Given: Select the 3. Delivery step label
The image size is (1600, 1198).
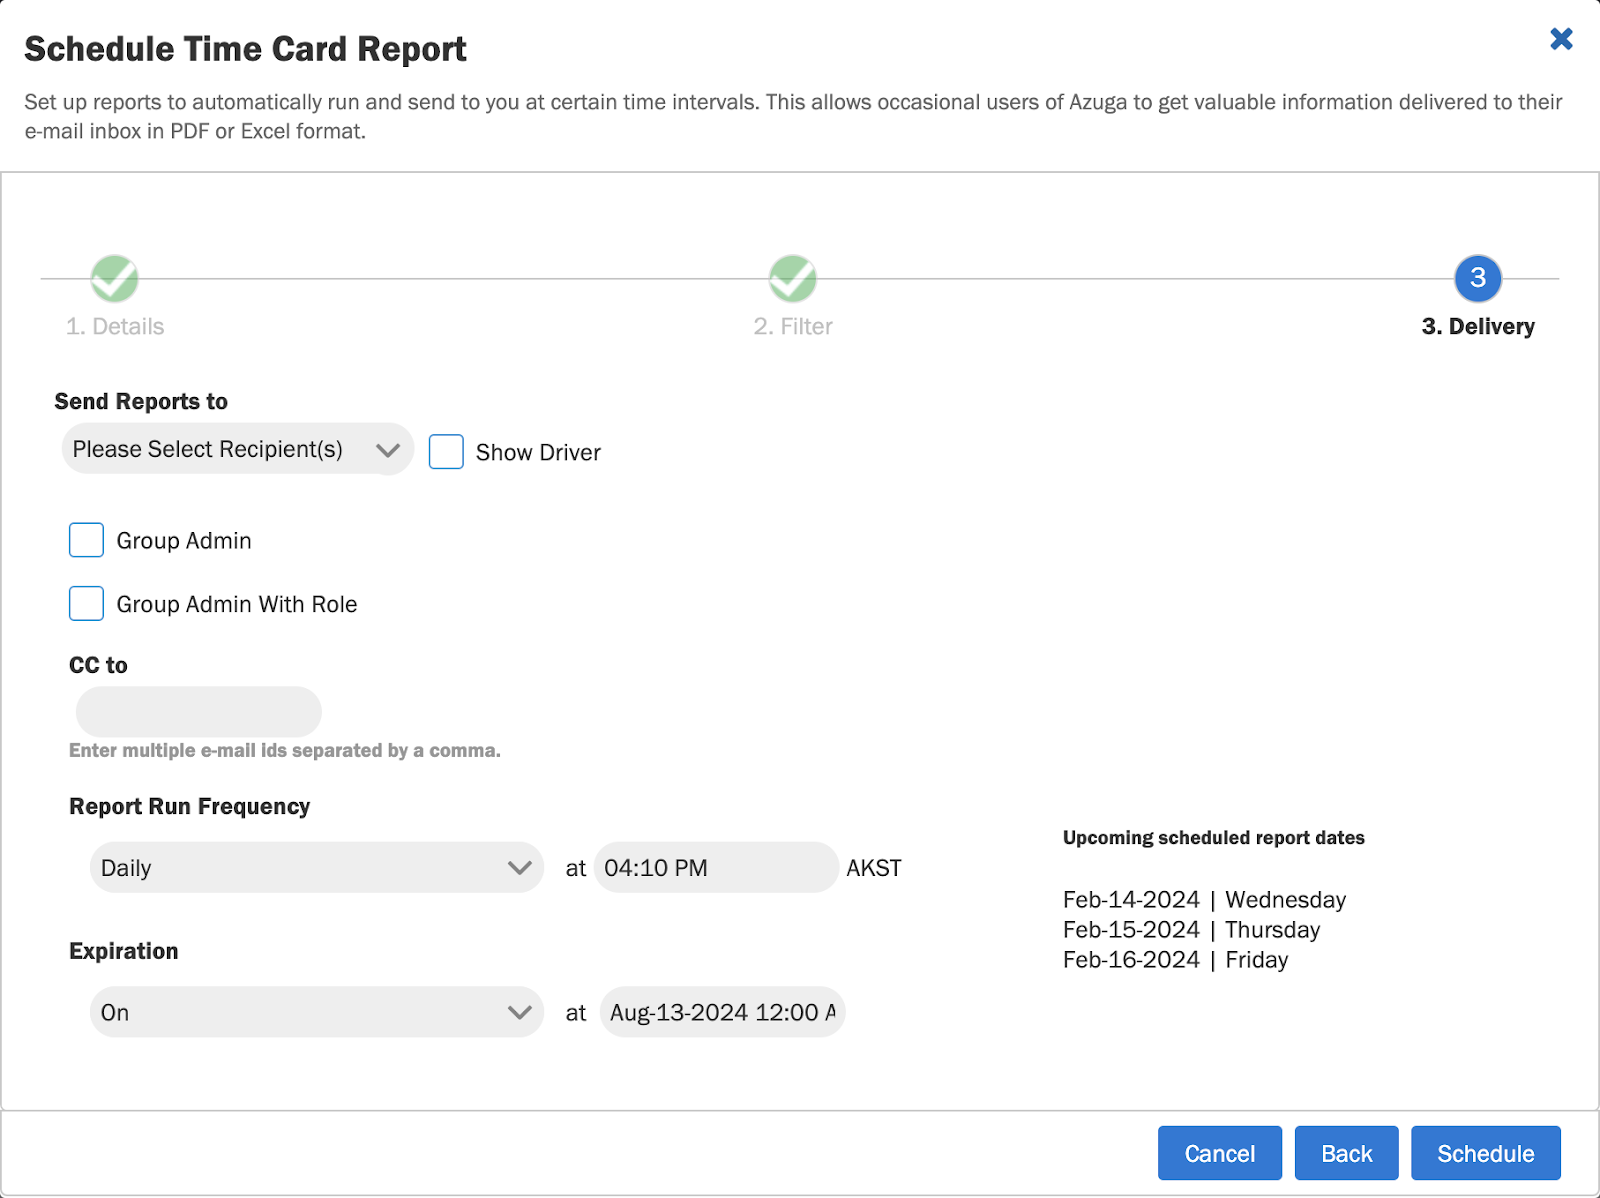Looking at the screenshot, I should point(1478,327).
